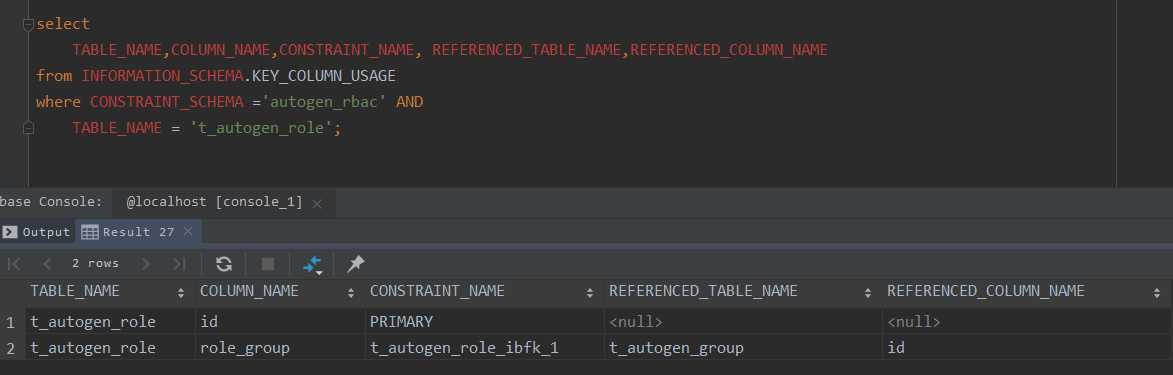This screenshot has height=375, width=1173.
Task: Pin the Result 27 tab
Action: 356,263
